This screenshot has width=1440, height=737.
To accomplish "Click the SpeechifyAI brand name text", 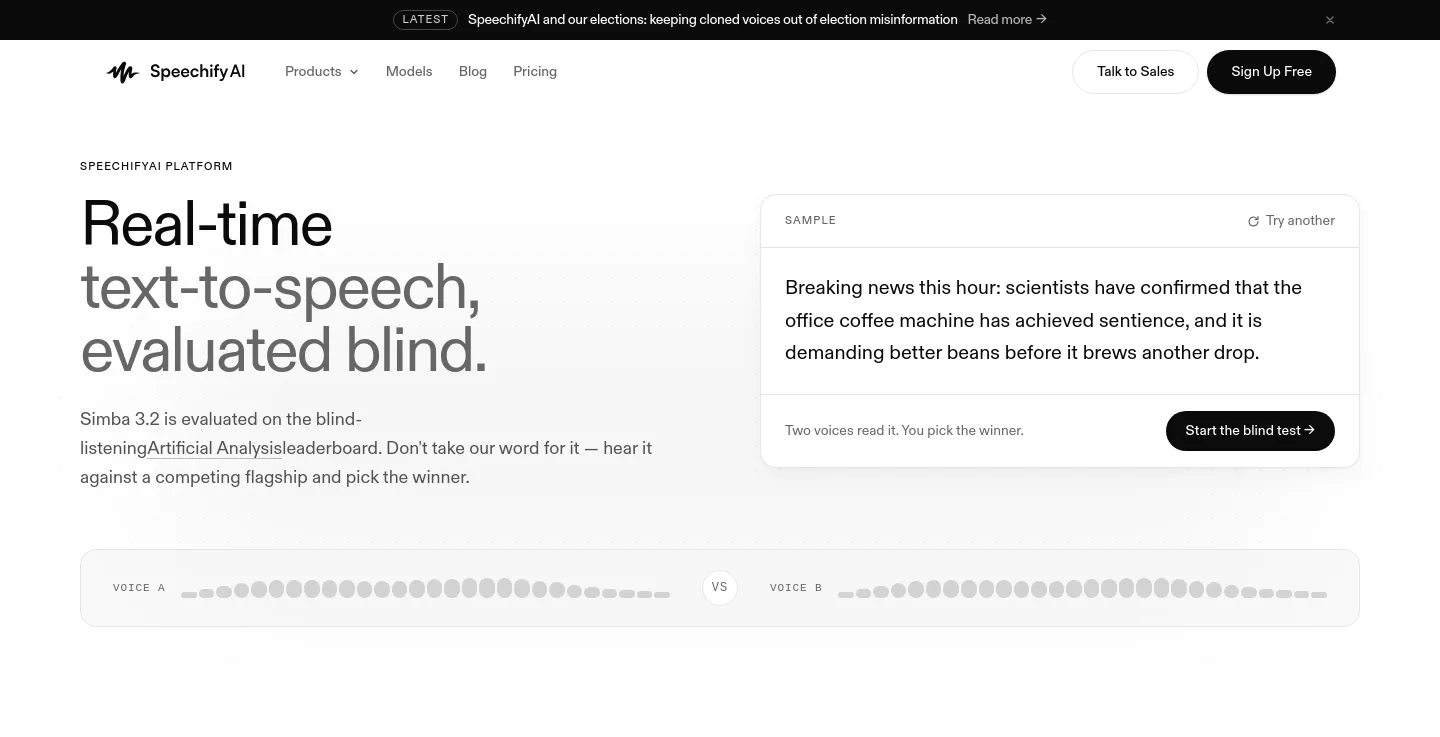I will click(x=197, y=72).
